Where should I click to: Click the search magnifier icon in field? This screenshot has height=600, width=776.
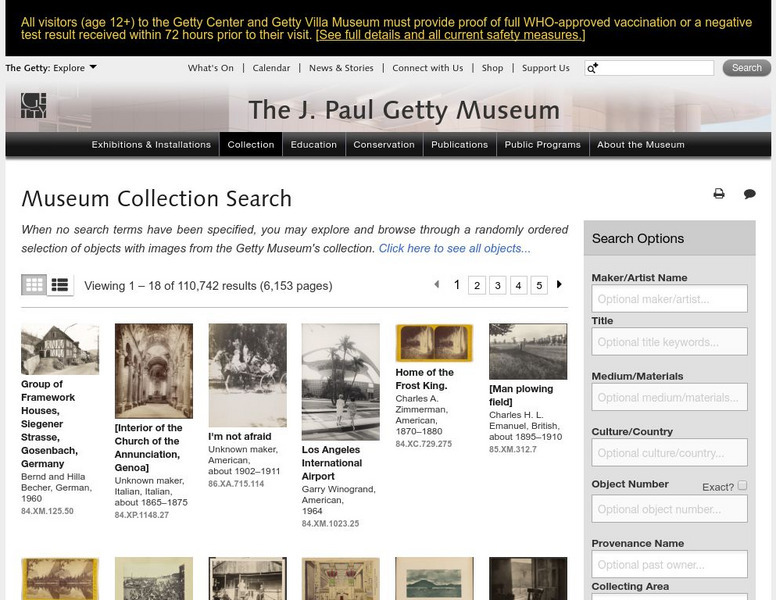pyautogui.click(x=592, y=68)
